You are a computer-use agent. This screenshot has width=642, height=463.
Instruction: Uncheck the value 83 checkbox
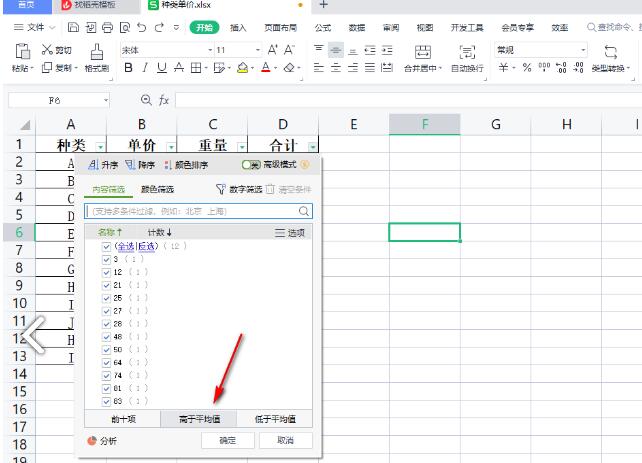tap(106, 402)
